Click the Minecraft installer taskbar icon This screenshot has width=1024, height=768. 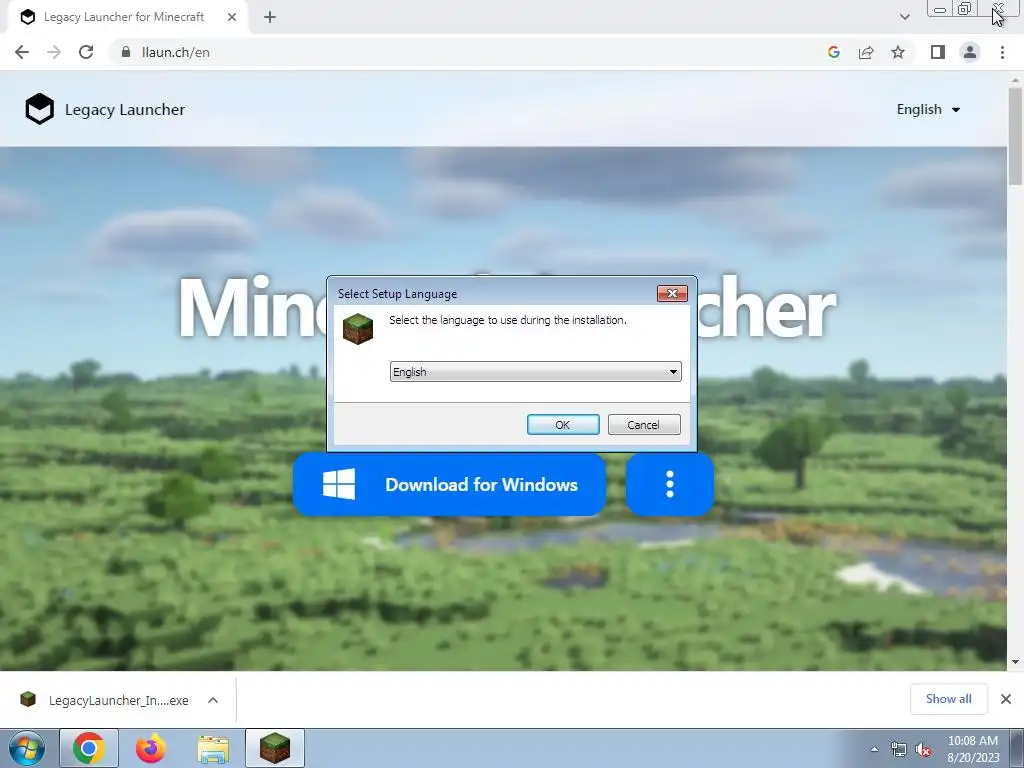point(275,748)
